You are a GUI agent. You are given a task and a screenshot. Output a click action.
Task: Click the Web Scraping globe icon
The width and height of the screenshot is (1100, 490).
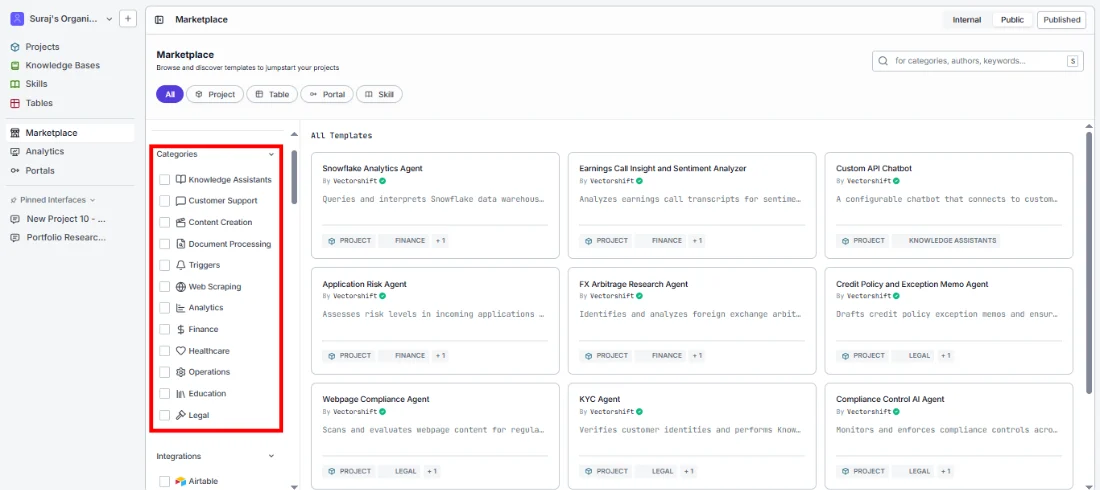(180, 287)
